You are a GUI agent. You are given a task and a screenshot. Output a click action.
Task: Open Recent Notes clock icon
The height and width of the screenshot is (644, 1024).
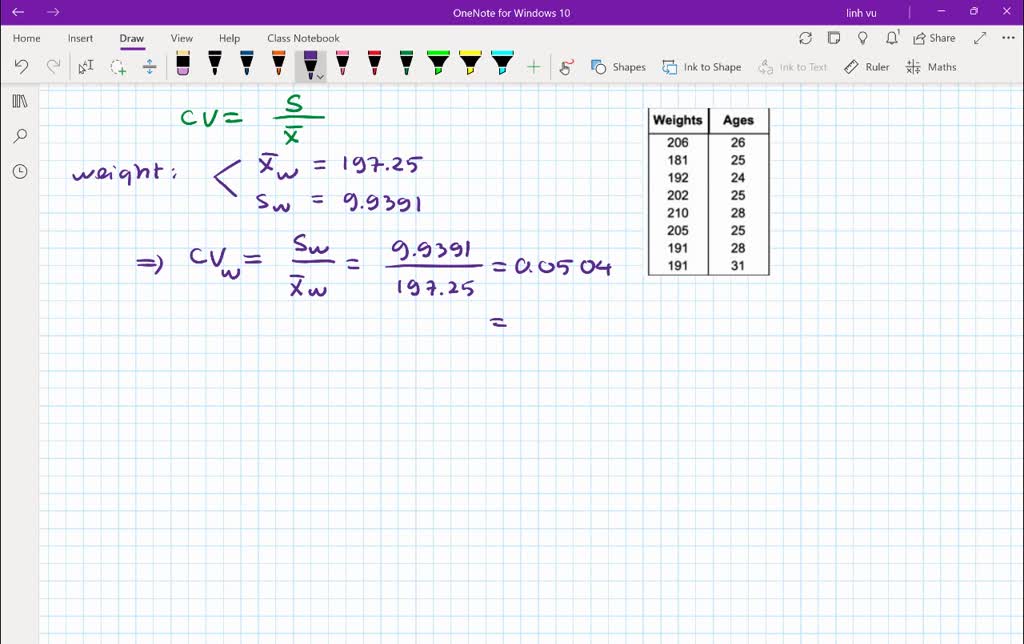click(20, 171)
